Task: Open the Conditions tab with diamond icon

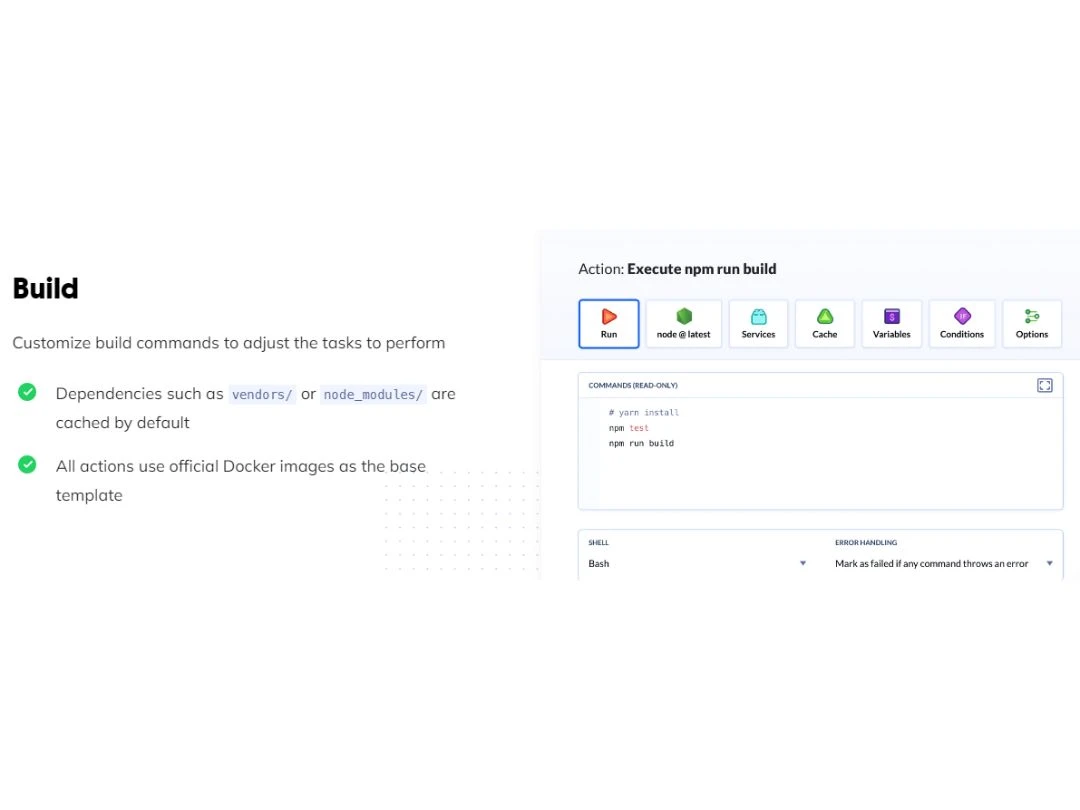Action: coord(962,324)
